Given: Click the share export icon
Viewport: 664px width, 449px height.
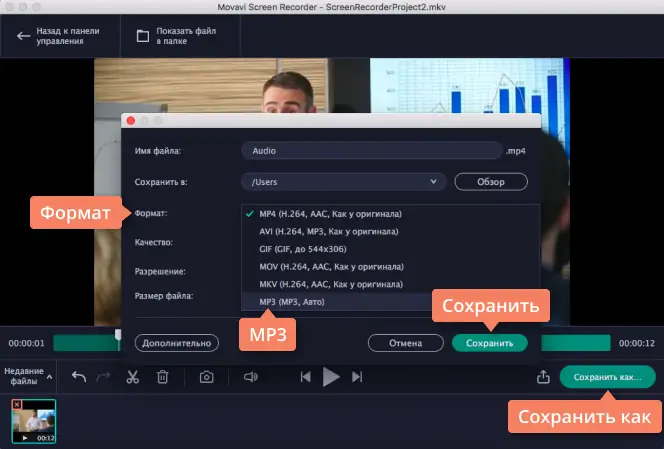Looking at the screenshot, I should coord(543,376).
